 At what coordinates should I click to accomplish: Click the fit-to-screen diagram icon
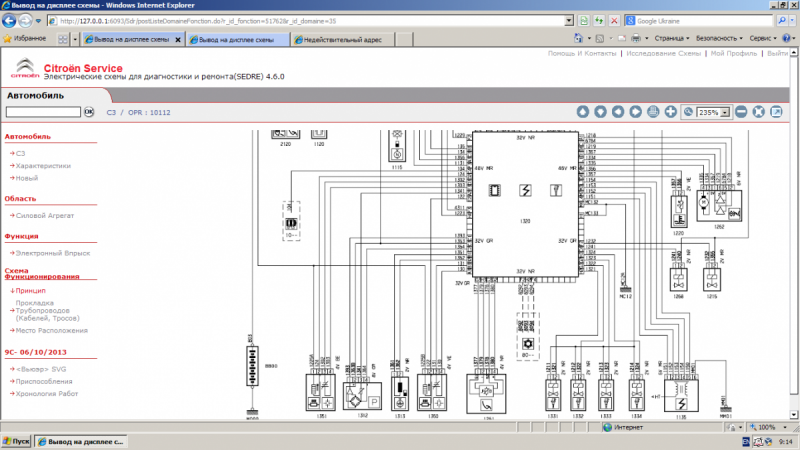[758, 112]
